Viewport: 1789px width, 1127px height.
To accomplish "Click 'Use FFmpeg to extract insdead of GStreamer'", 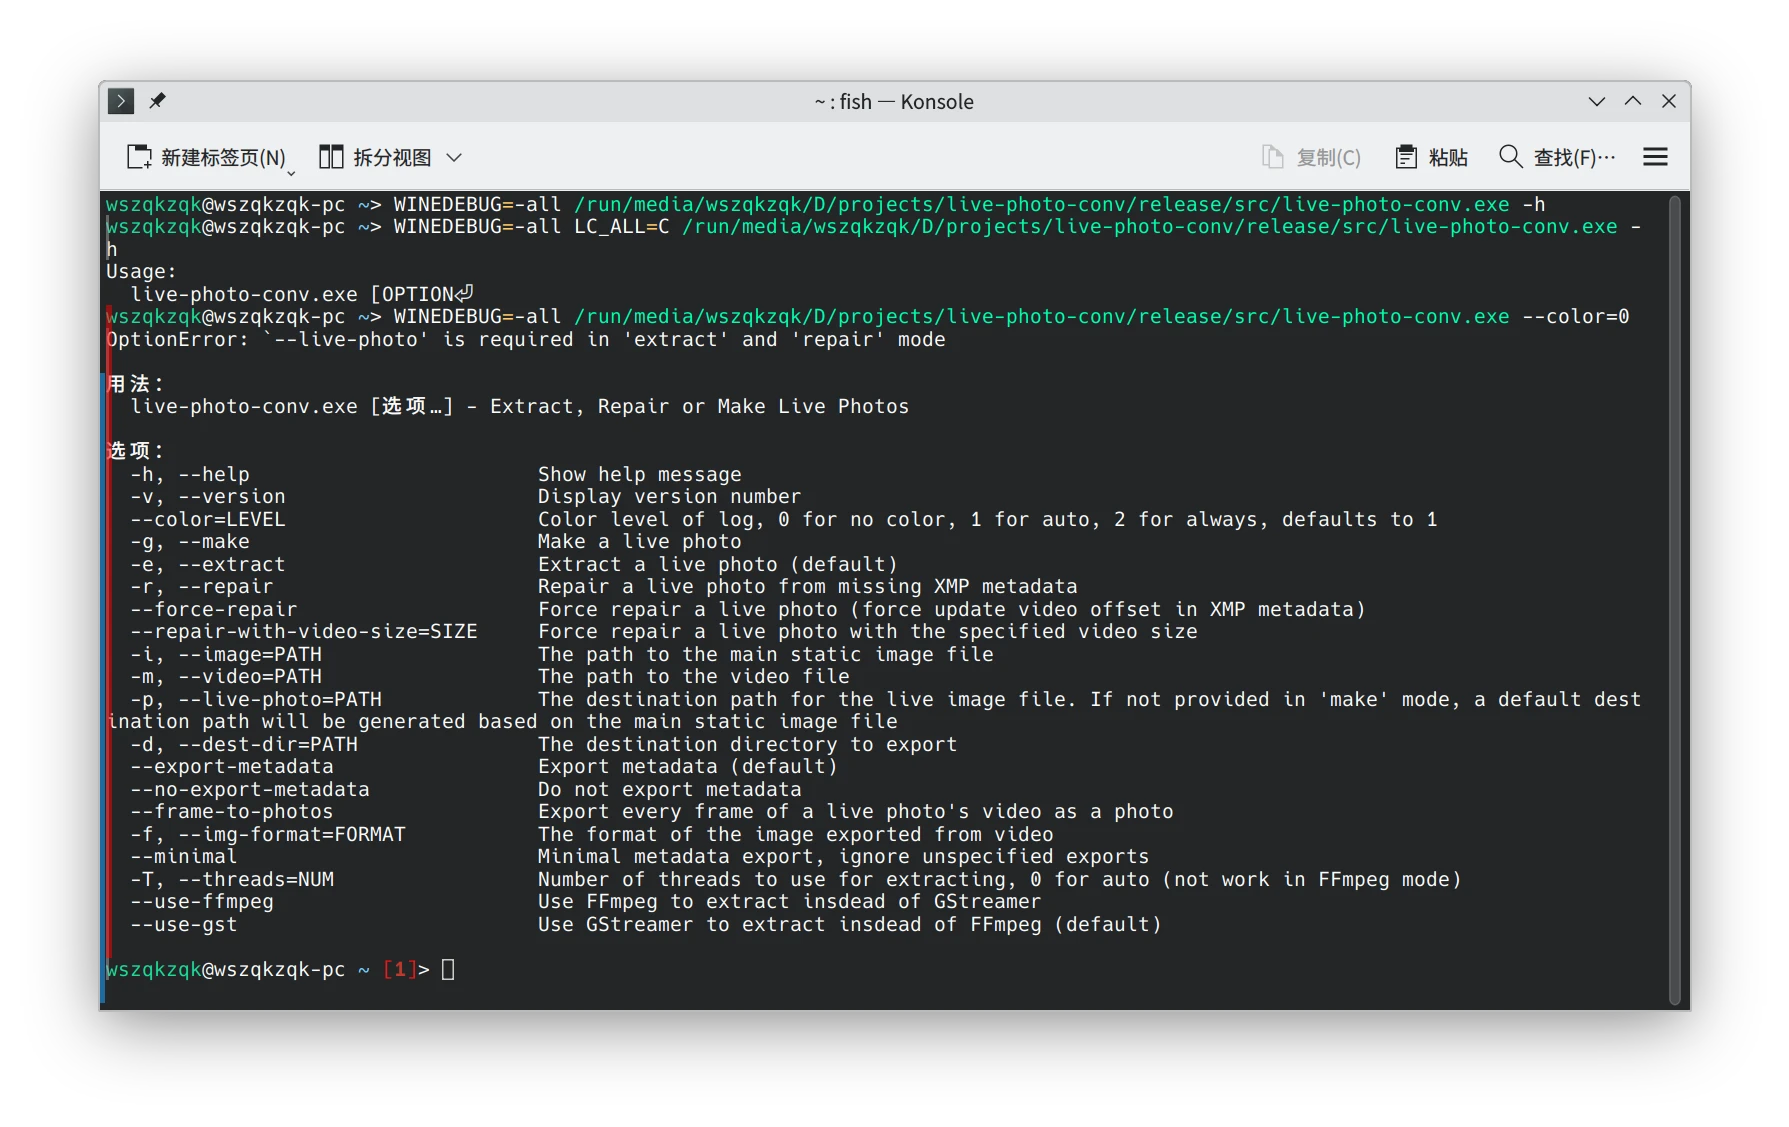I will click(x=790, y=901).
